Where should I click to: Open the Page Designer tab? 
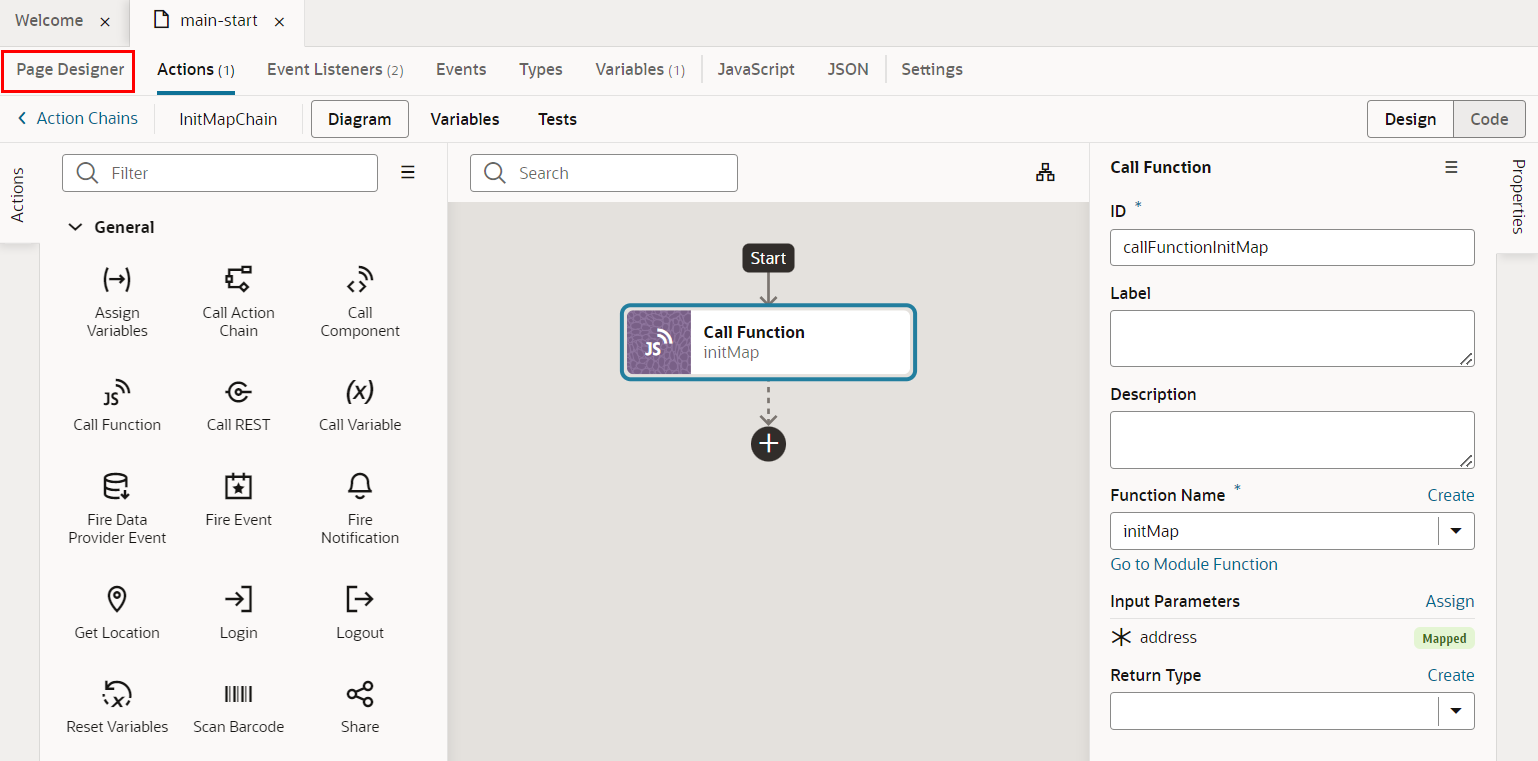pyautogui.click(x=70, y=70)
